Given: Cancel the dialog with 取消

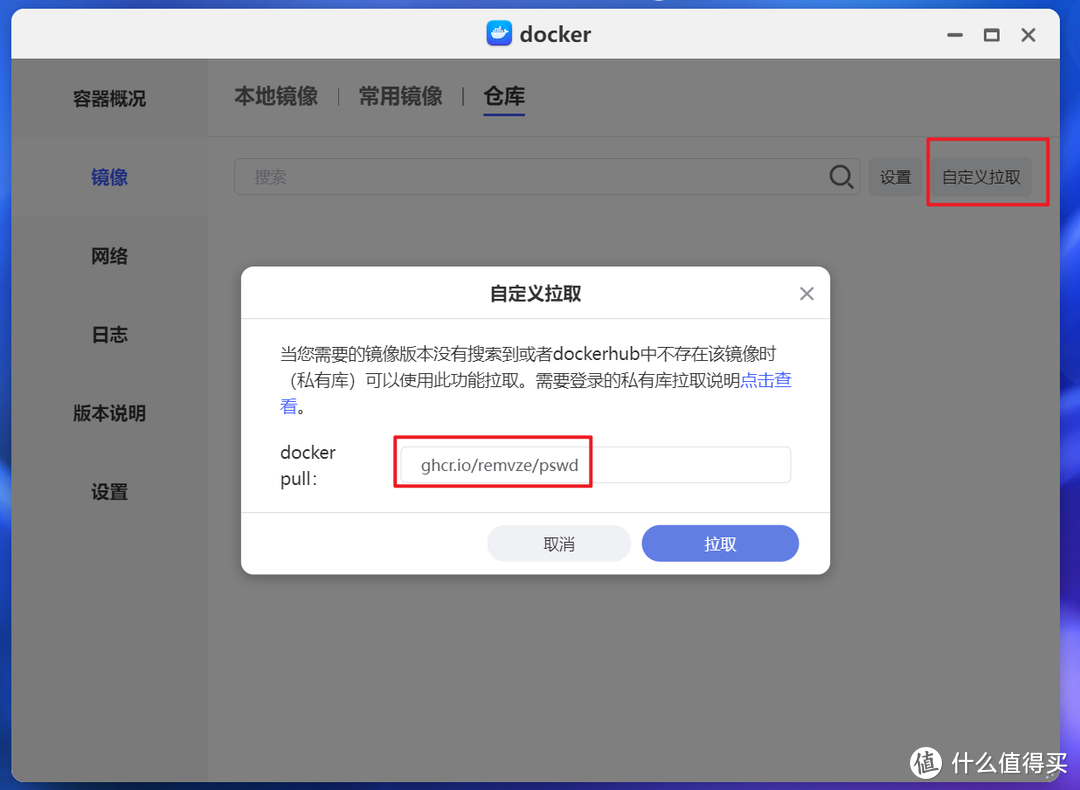Looking at the screenshot, I should [x=559, y=543].
